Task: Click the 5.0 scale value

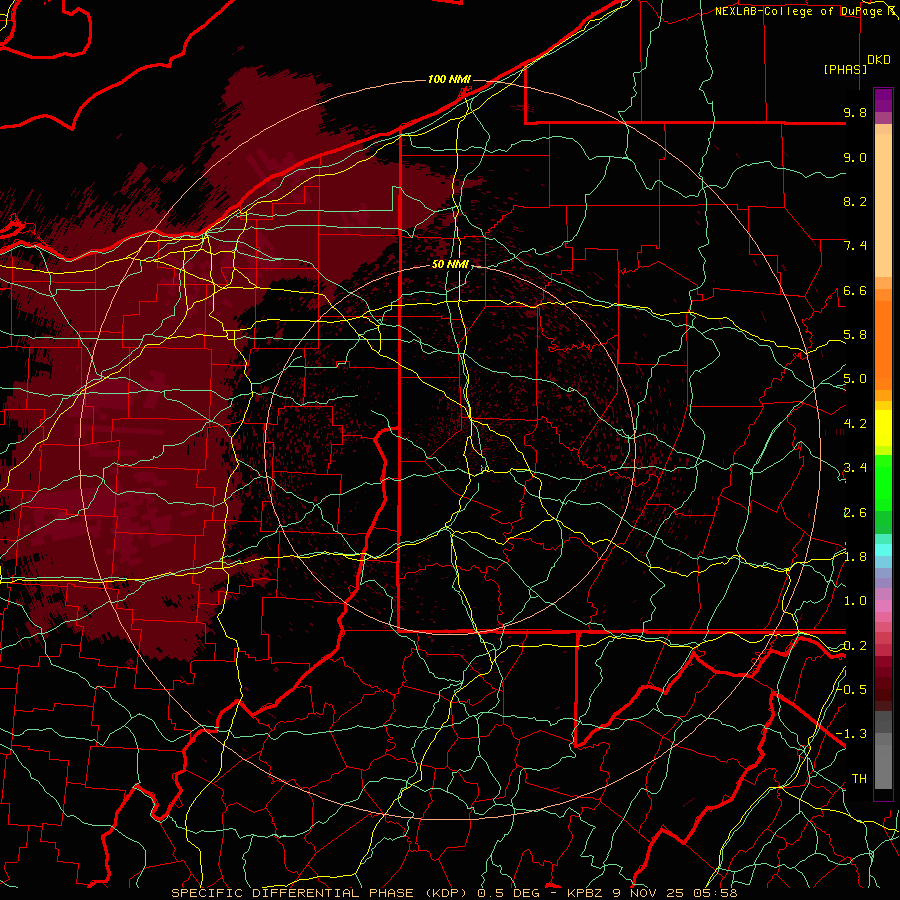Action: (855, 379)
